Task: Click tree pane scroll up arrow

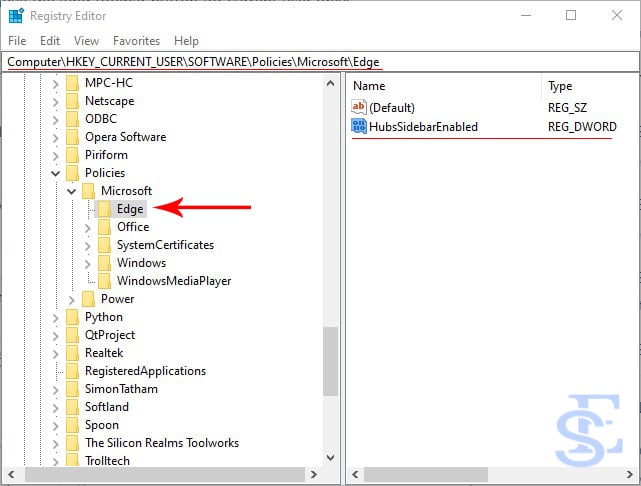Action: click(x=330, y=83)
